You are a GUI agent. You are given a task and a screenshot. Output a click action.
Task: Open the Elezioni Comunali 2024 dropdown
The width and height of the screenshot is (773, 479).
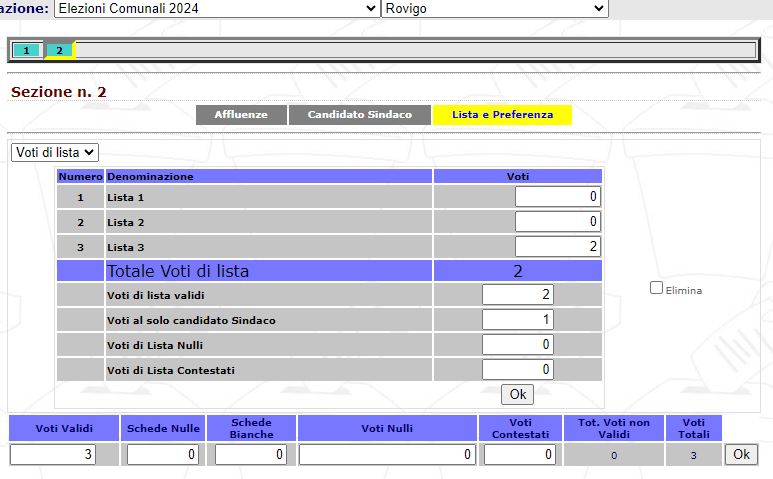[216, 8]
